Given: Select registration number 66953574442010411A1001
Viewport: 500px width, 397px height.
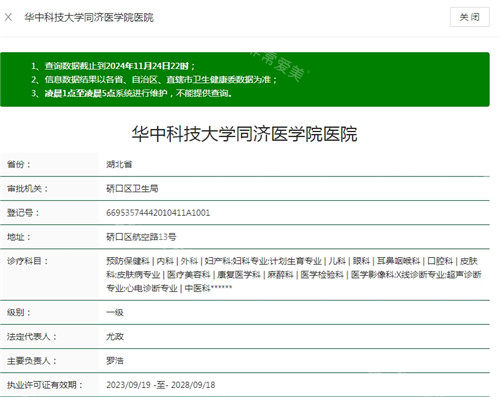Looking at the screenshot, I should click(x=158, y=213).
